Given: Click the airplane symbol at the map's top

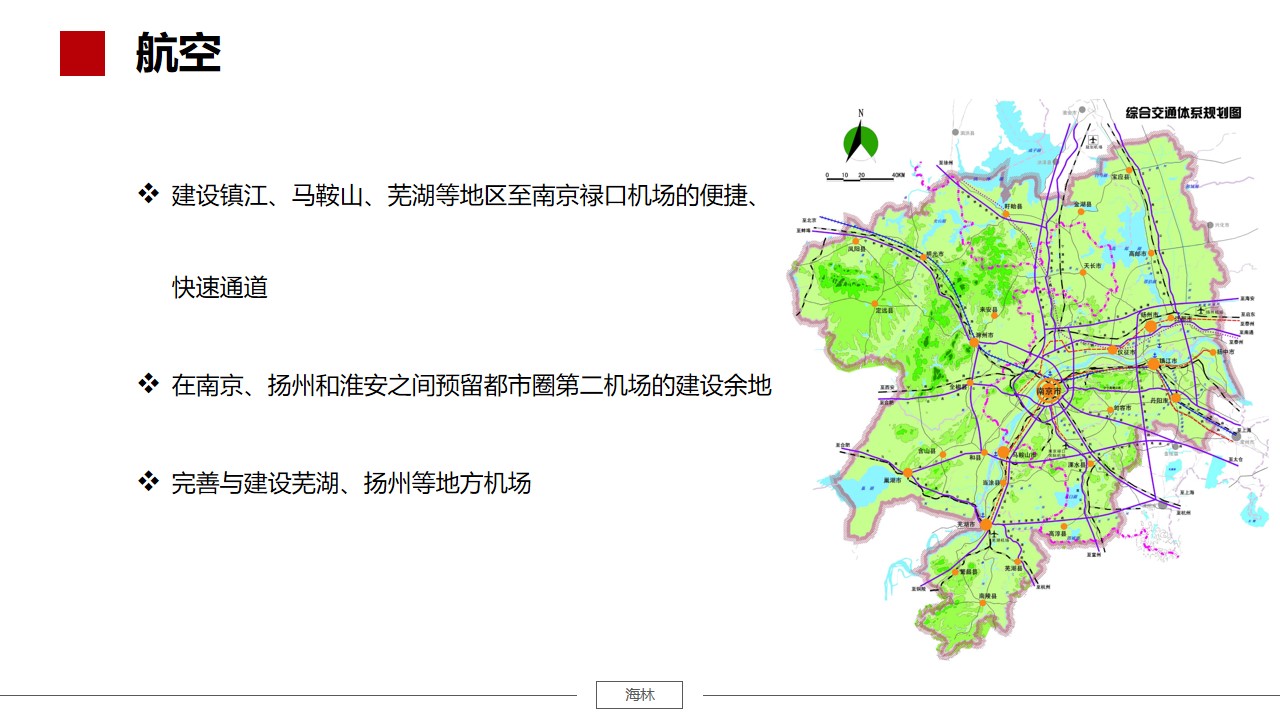Looking at the screenshot, I should (1094, 139).
